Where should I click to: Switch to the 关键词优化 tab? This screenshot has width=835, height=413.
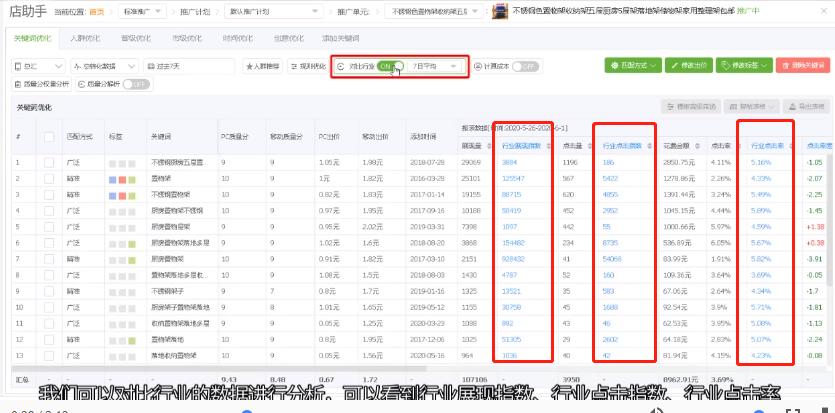(x=33, y=39)
